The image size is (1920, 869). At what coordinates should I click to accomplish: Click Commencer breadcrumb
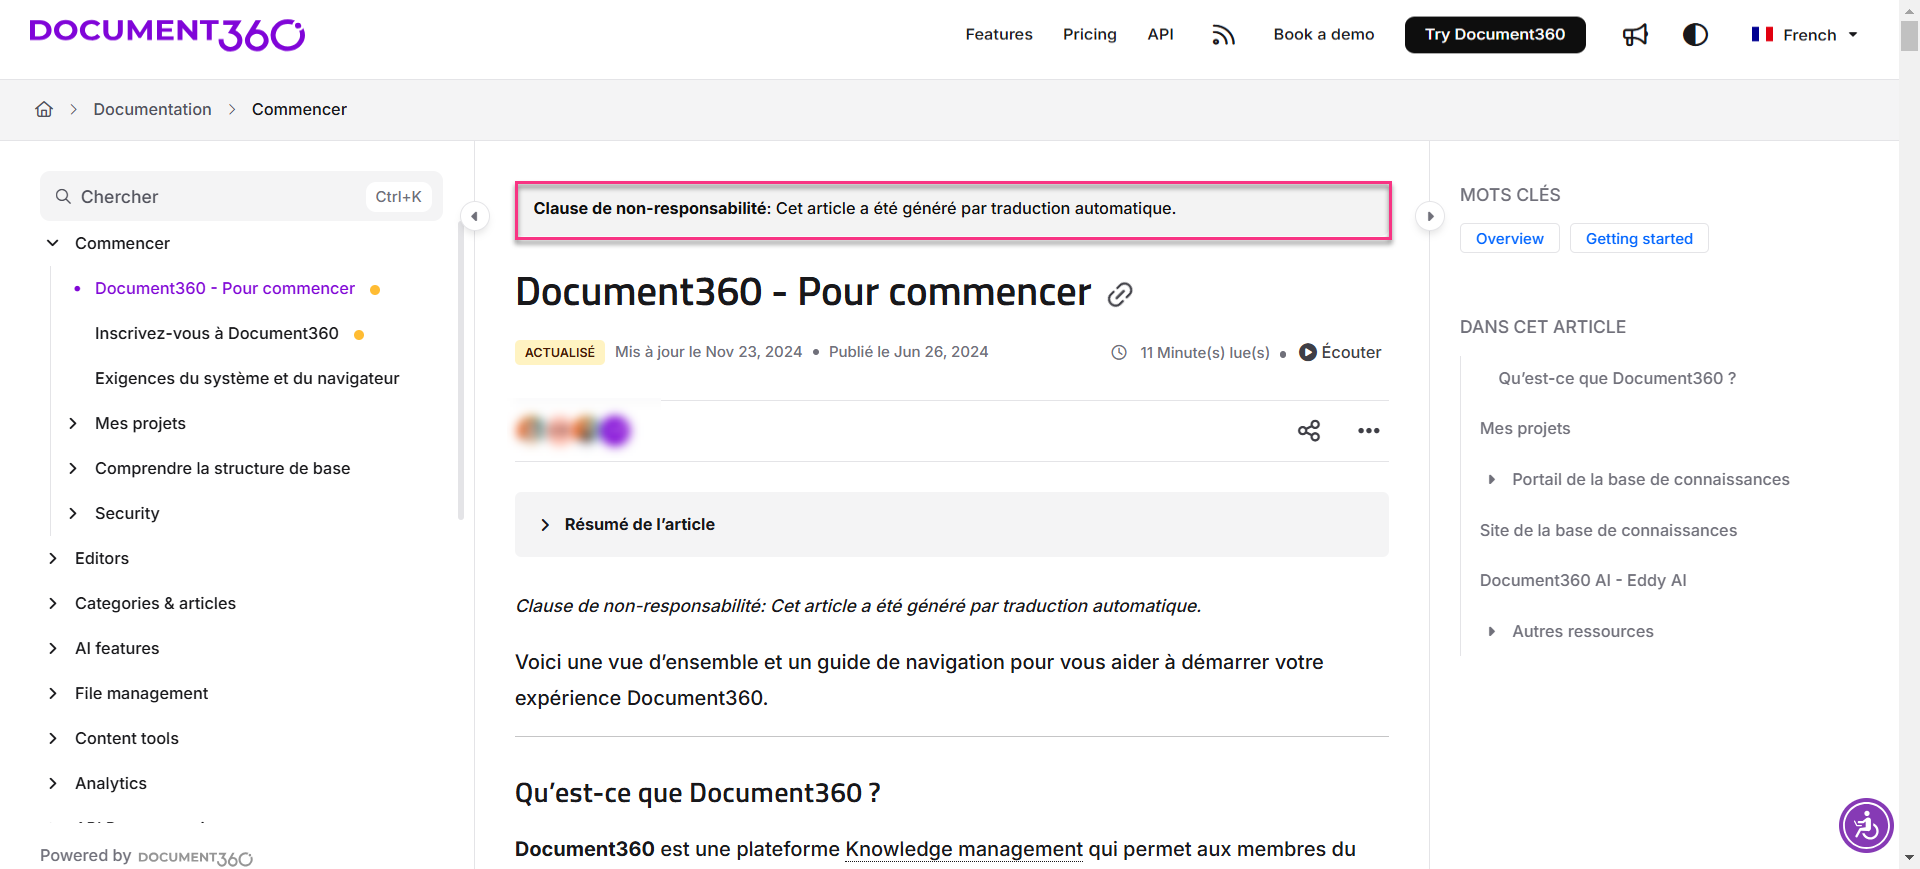[299, 109]
